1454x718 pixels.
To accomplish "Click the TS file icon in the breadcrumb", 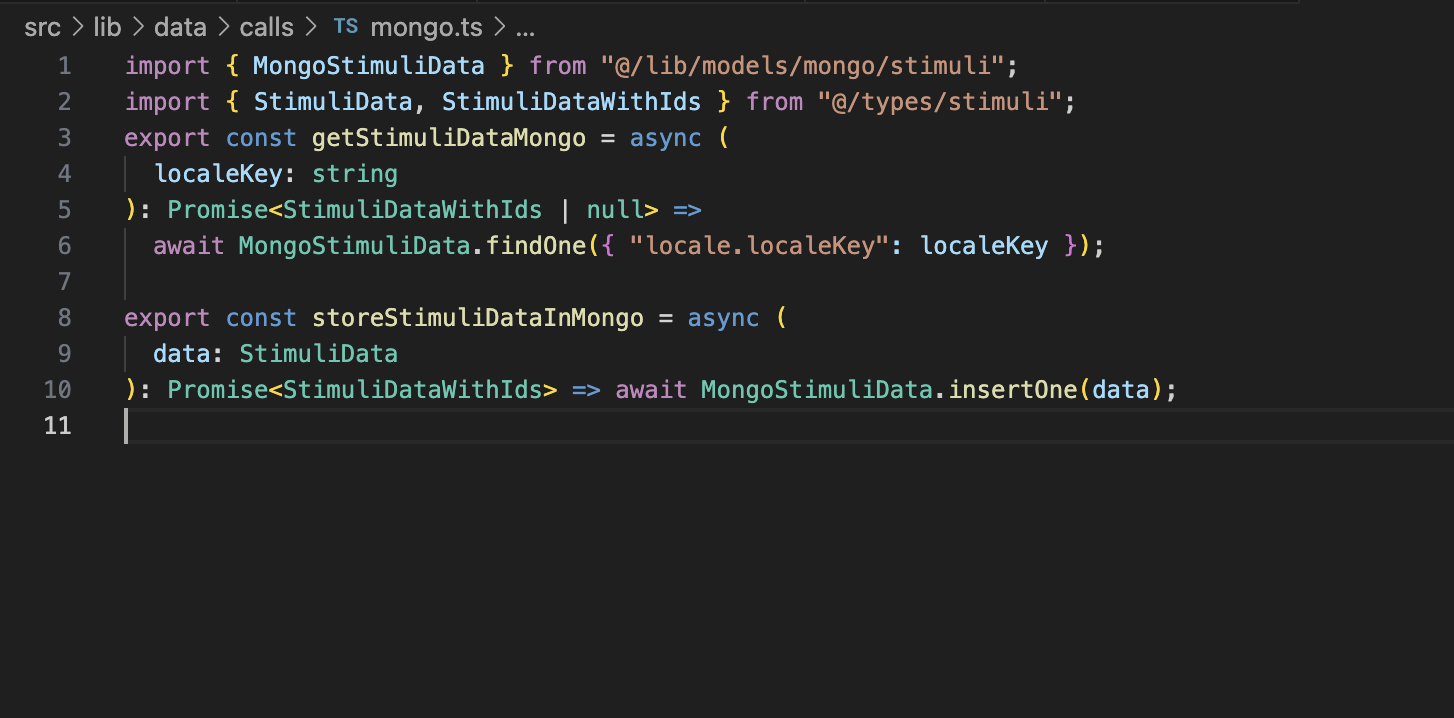I will point(345,26).
